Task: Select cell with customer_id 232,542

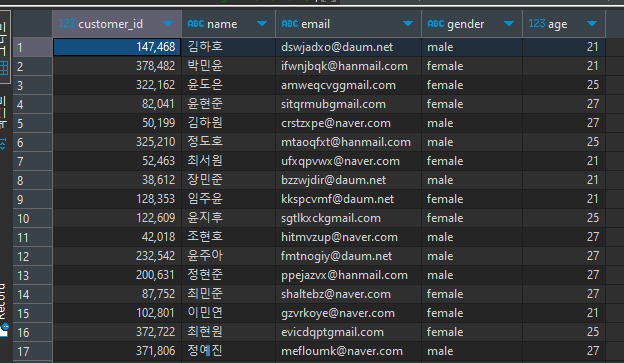Action: click(x=117, y=256)
